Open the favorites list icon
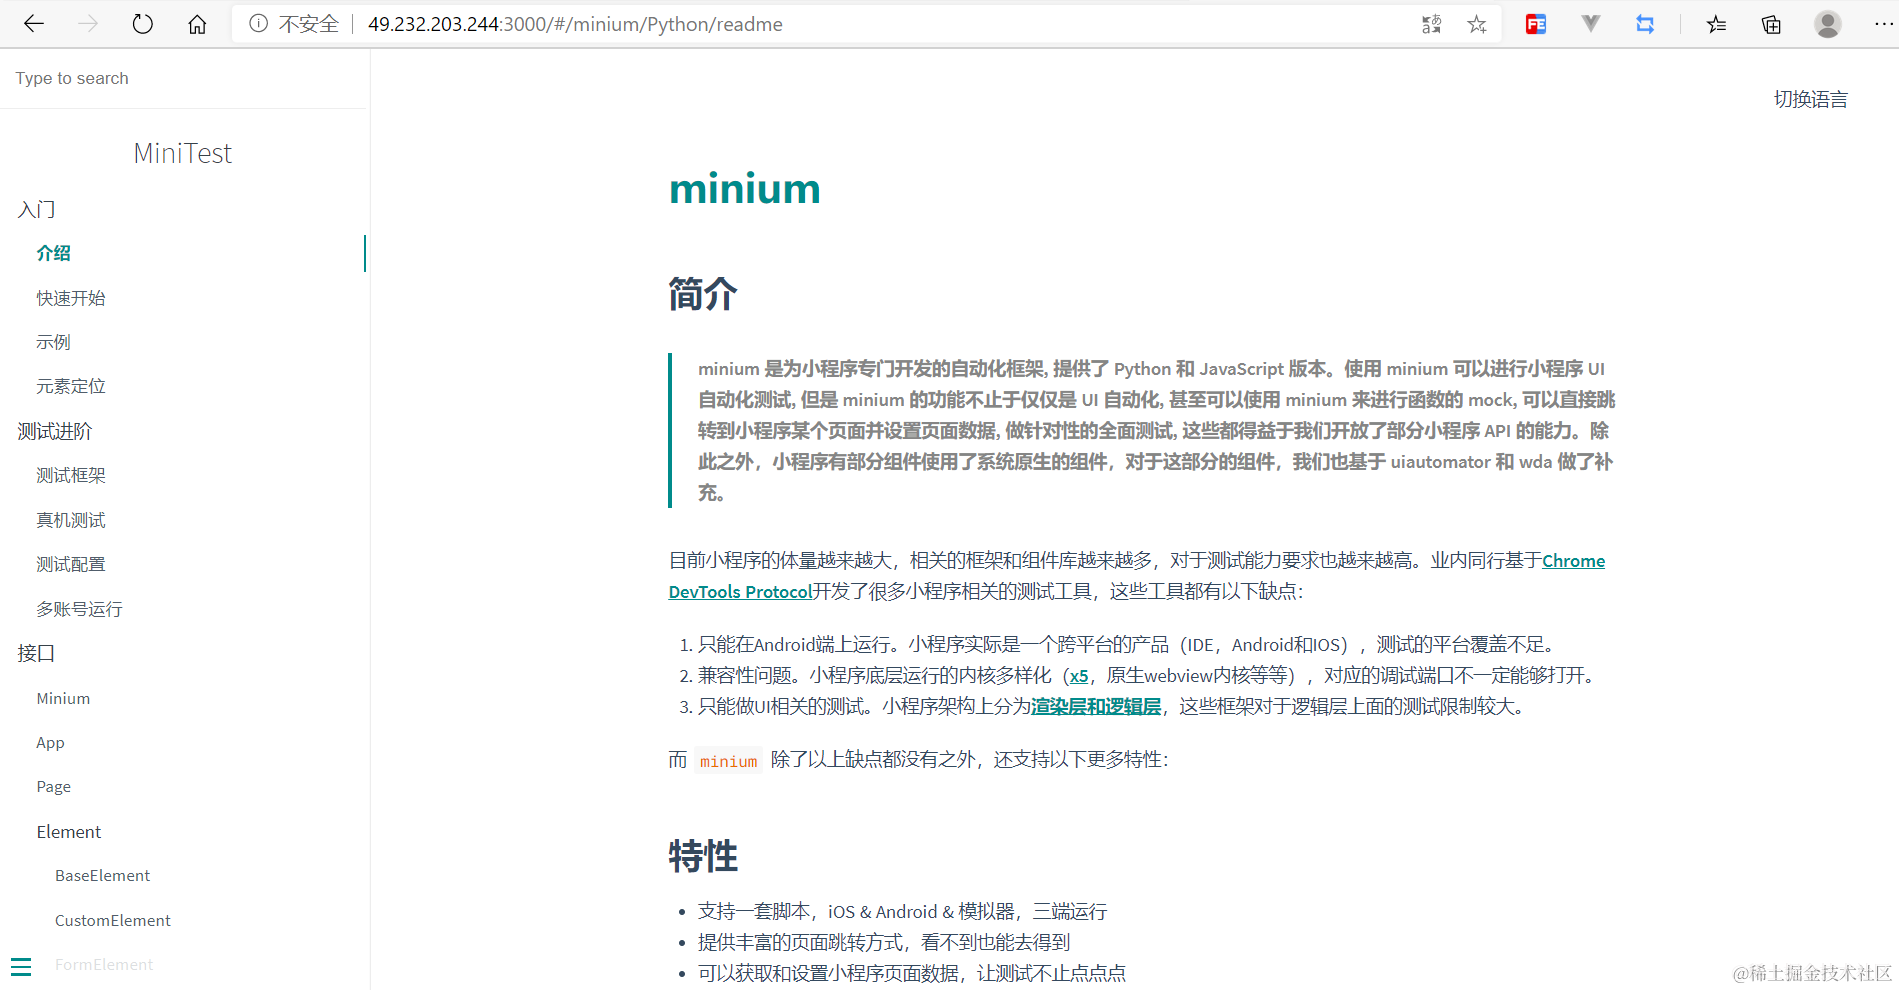The image size is (1899, 990). (1717, 24)
